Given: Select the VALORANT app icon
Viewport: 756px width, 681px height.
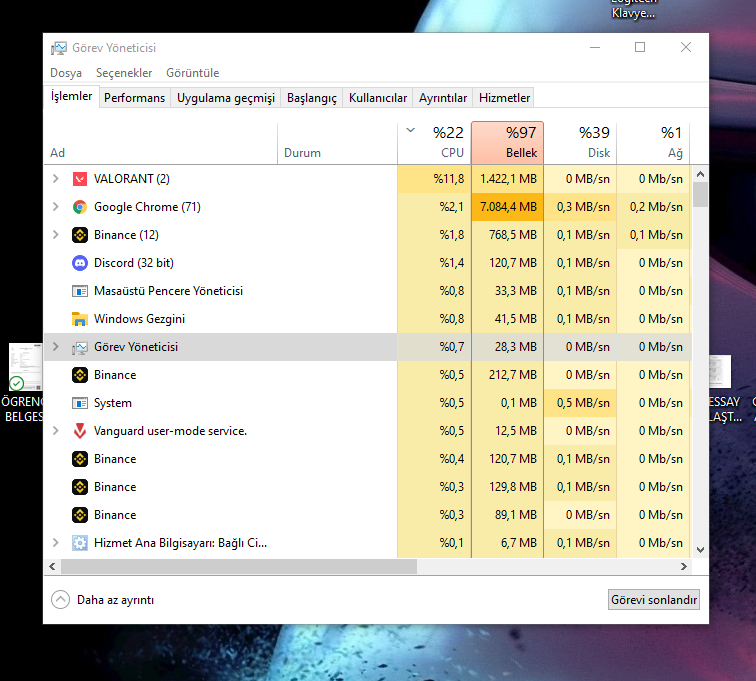Looking at the screenshot, I should click(80, 179).
